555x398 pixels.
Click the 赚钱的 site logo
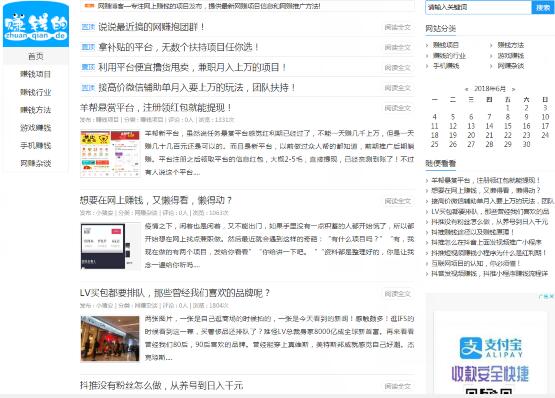click(x=36, y=24)
